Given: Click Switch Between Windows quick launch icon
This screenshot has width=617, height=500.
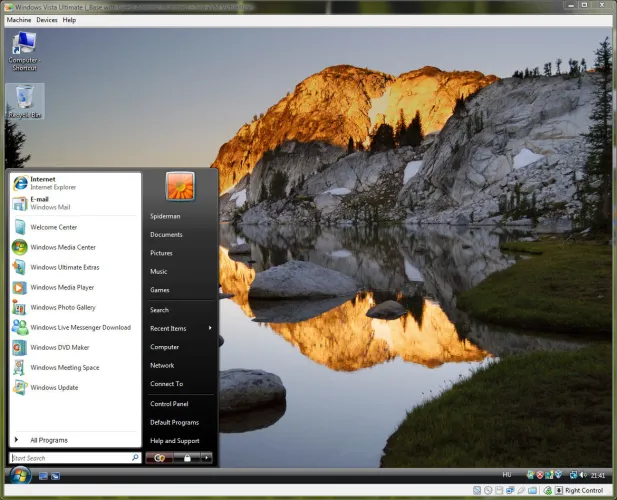Looking at the screenshot, I should click(x=55, y=476).
